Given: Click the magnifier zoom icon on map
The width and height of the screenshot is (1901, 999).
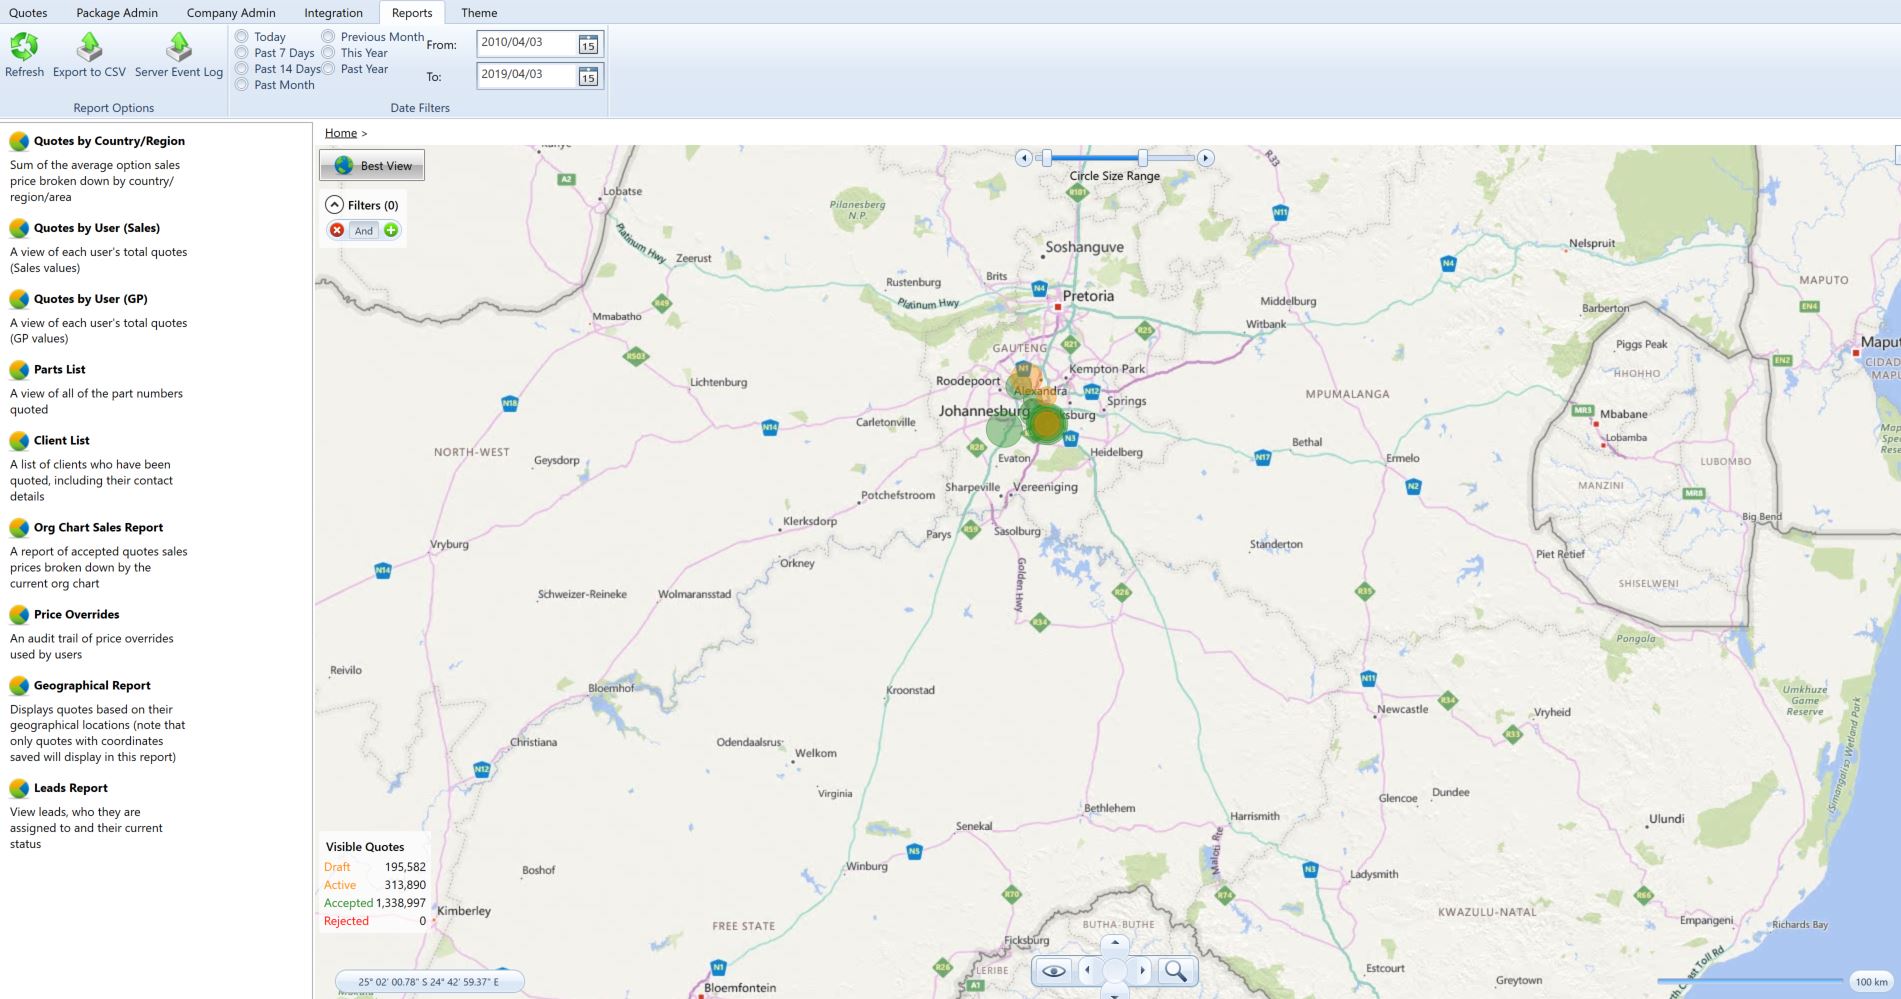Looking at the screenshot, I should click(x=1176, y=970).
